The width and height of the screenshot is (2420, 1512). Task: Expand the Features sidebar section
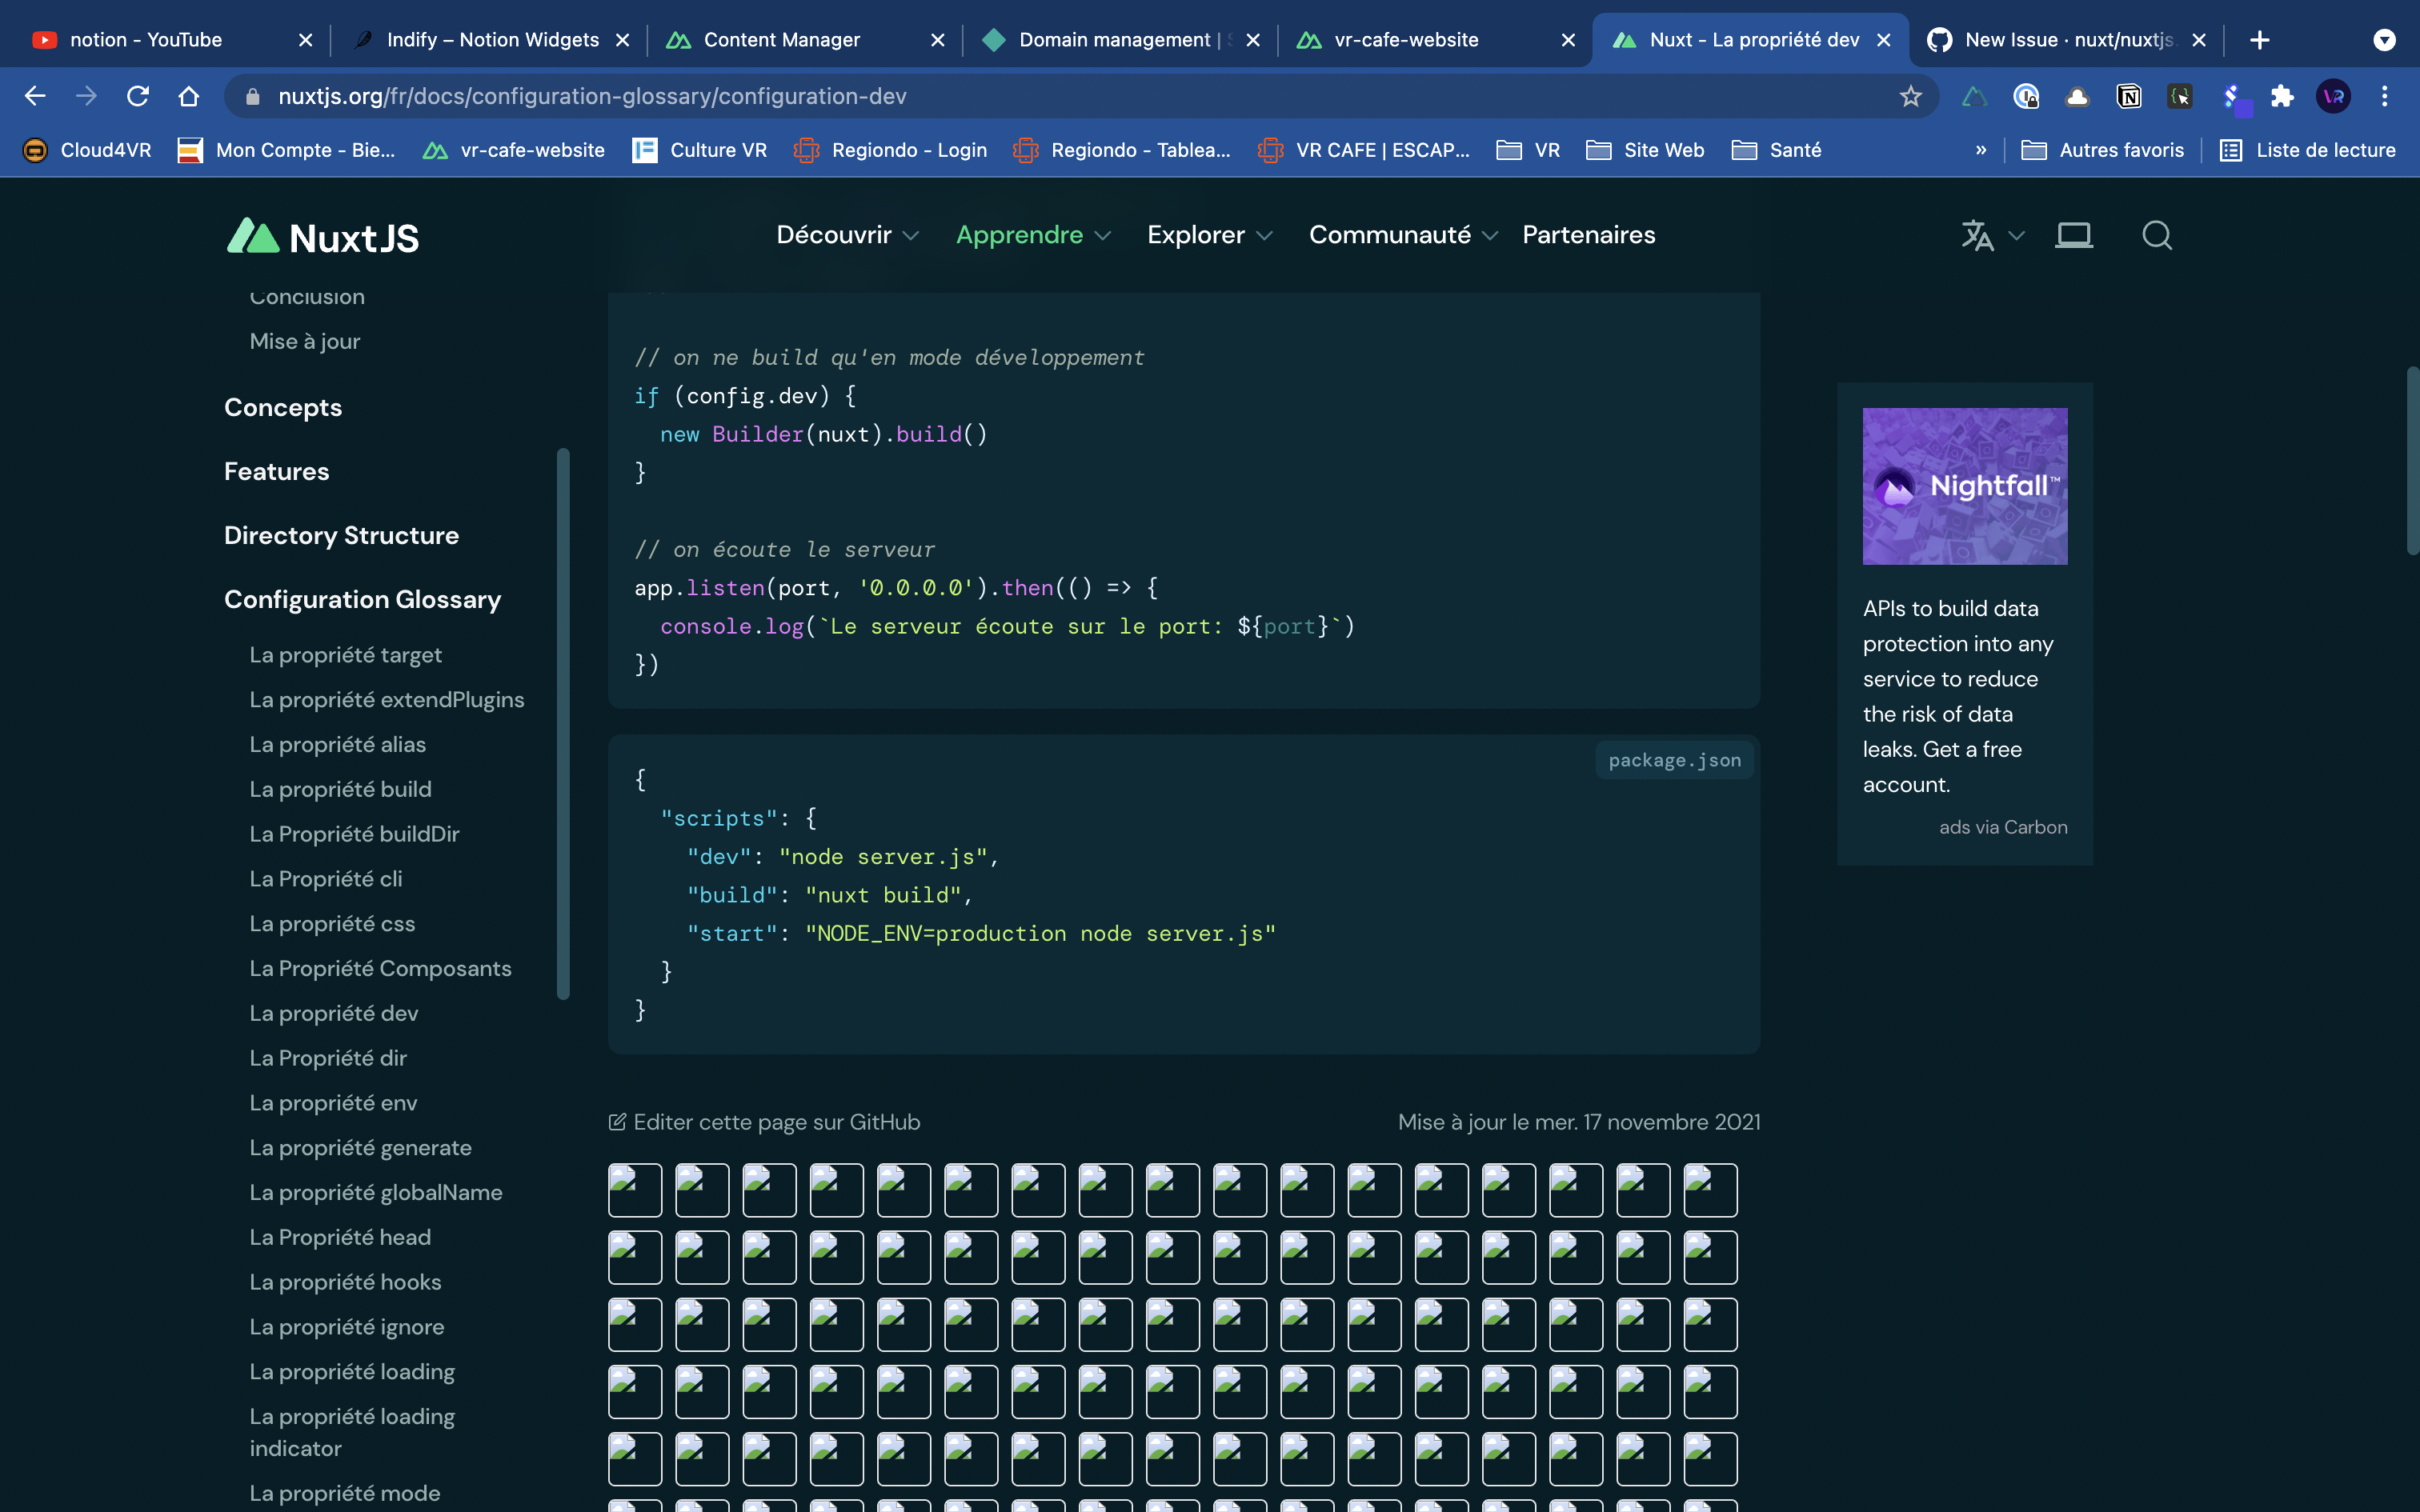[x=276, y=471]
